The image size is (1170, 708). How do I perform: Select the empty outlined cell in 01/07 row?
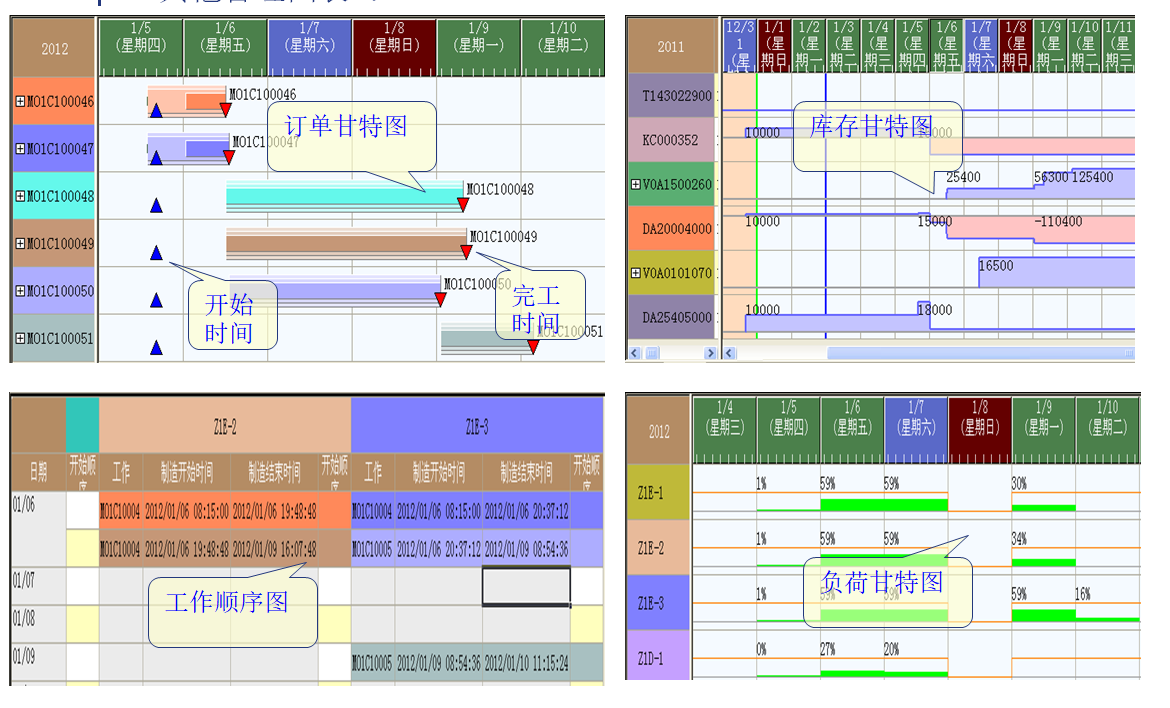coord(526,586)
